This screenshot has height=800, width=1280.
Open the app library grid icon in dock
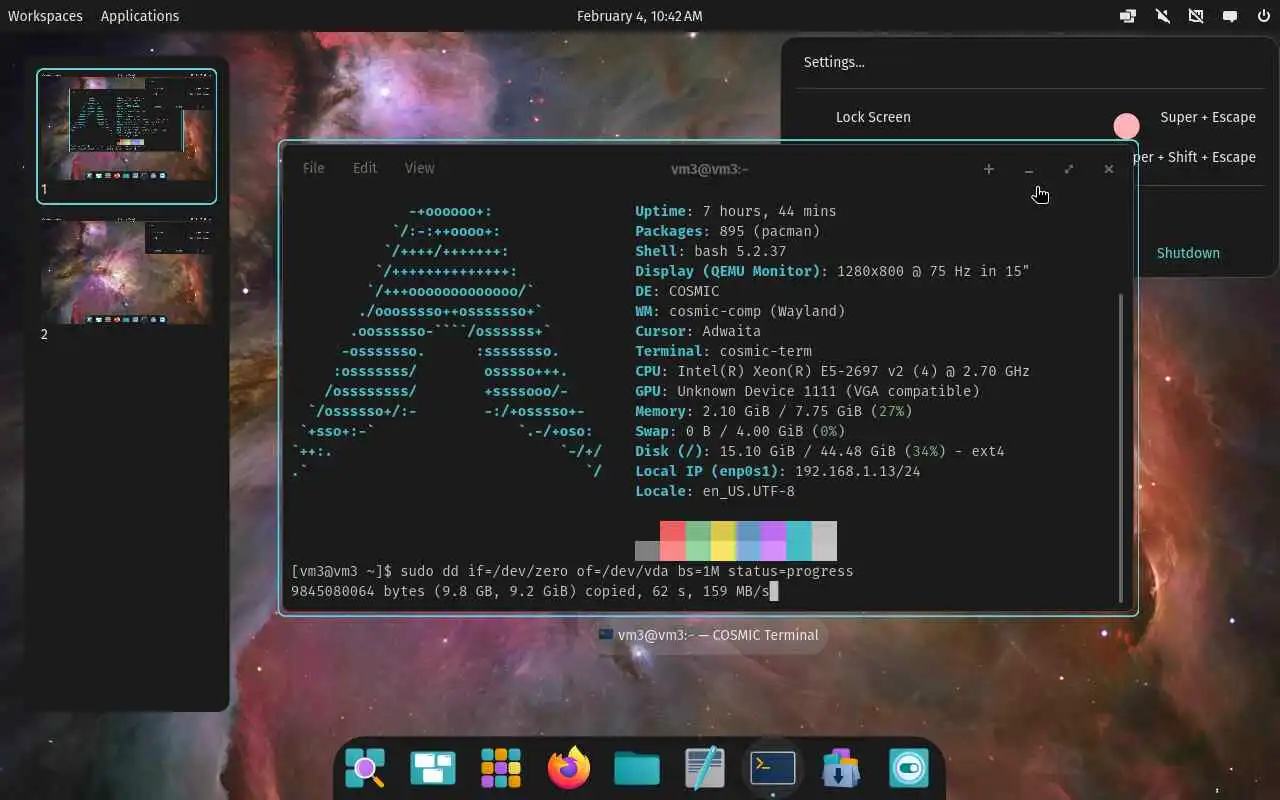[501, 769]
